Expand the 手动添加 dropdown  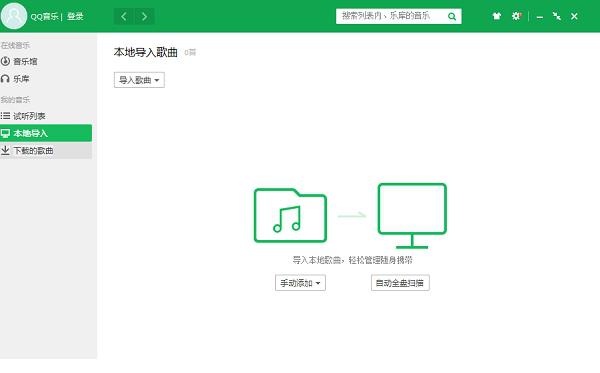tap(300, 283)
